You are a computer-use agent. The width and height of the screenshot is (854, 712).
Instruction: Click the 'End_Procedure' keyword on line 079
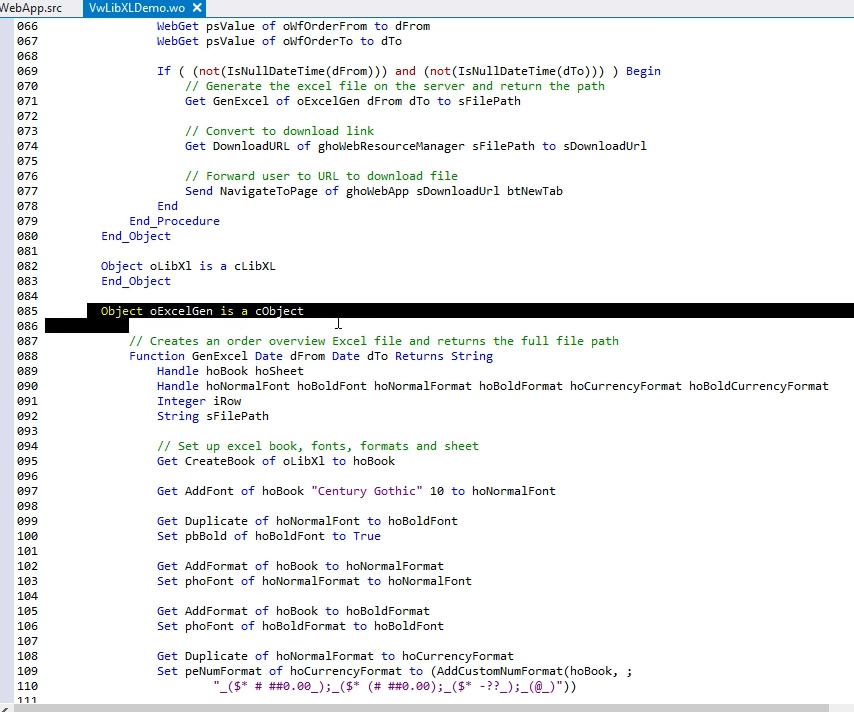(174, 221)
